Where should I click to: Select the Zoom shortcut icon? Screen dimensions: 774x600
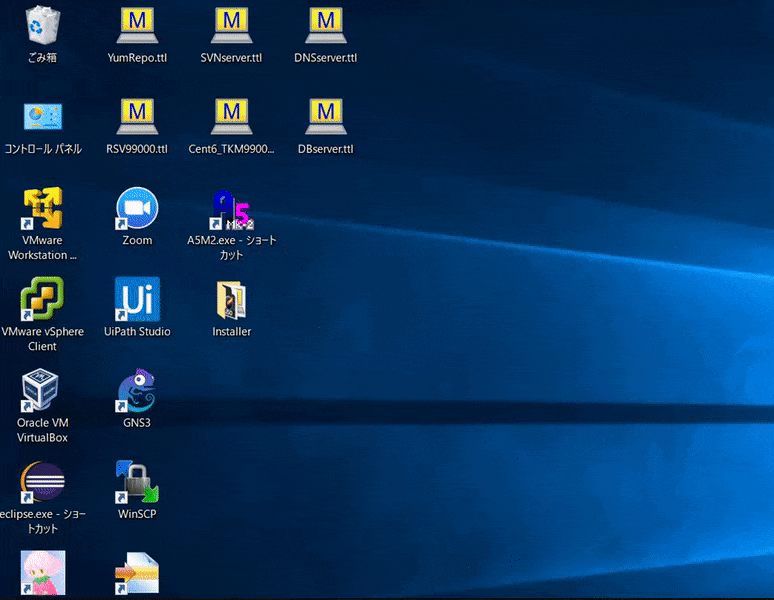point(137,208)
